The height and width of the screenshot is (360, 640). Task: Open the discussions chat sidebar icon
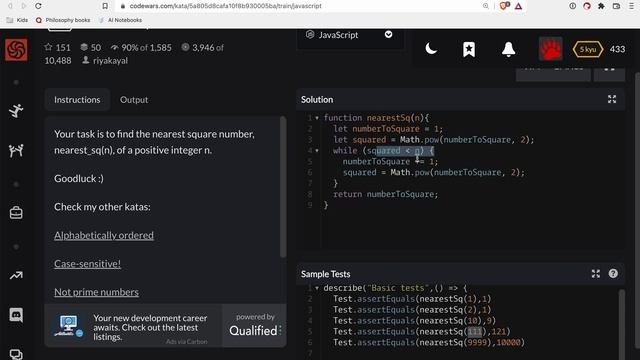[16, 354]
